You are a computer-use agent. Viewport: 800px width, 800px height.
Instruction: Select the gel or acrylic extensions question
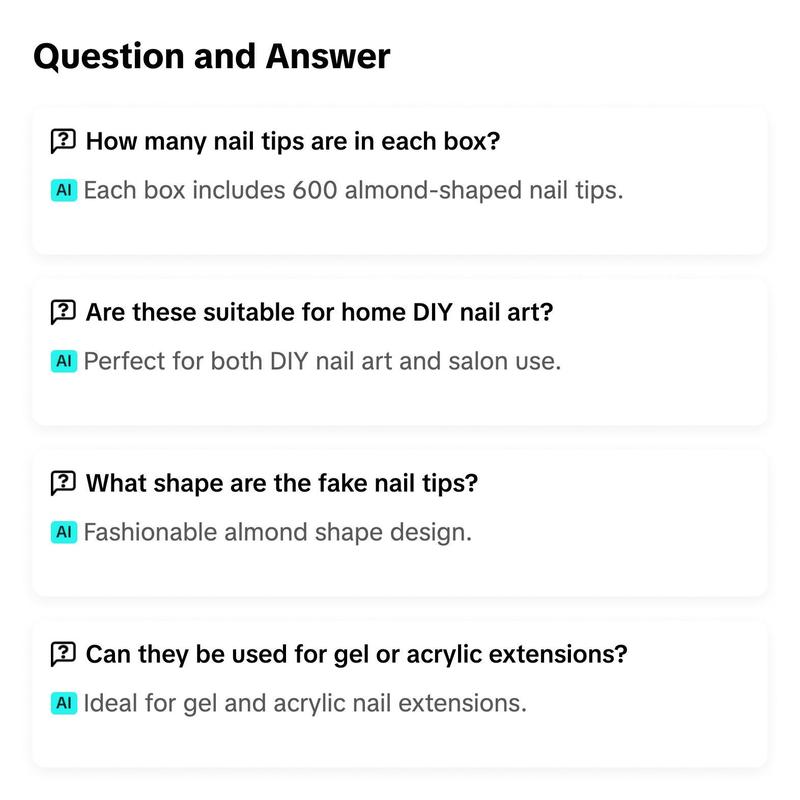pos(356,654)
